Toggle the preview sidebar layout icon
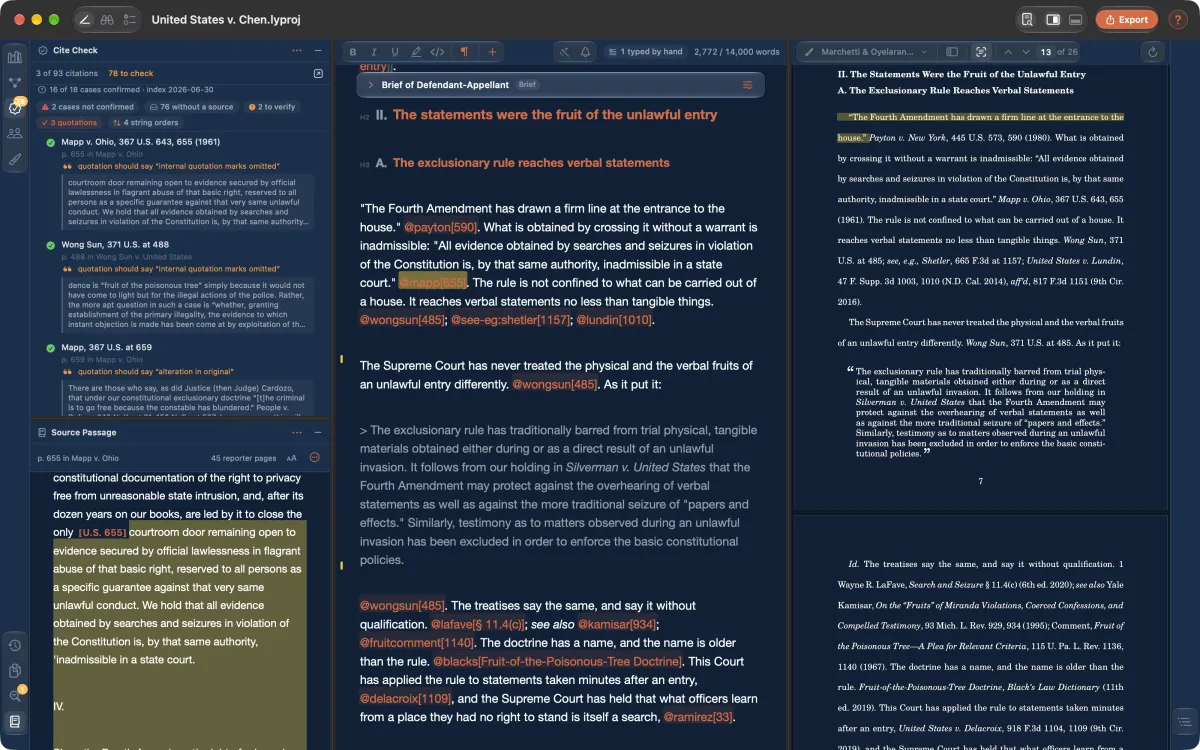 (x=952, y=52)
